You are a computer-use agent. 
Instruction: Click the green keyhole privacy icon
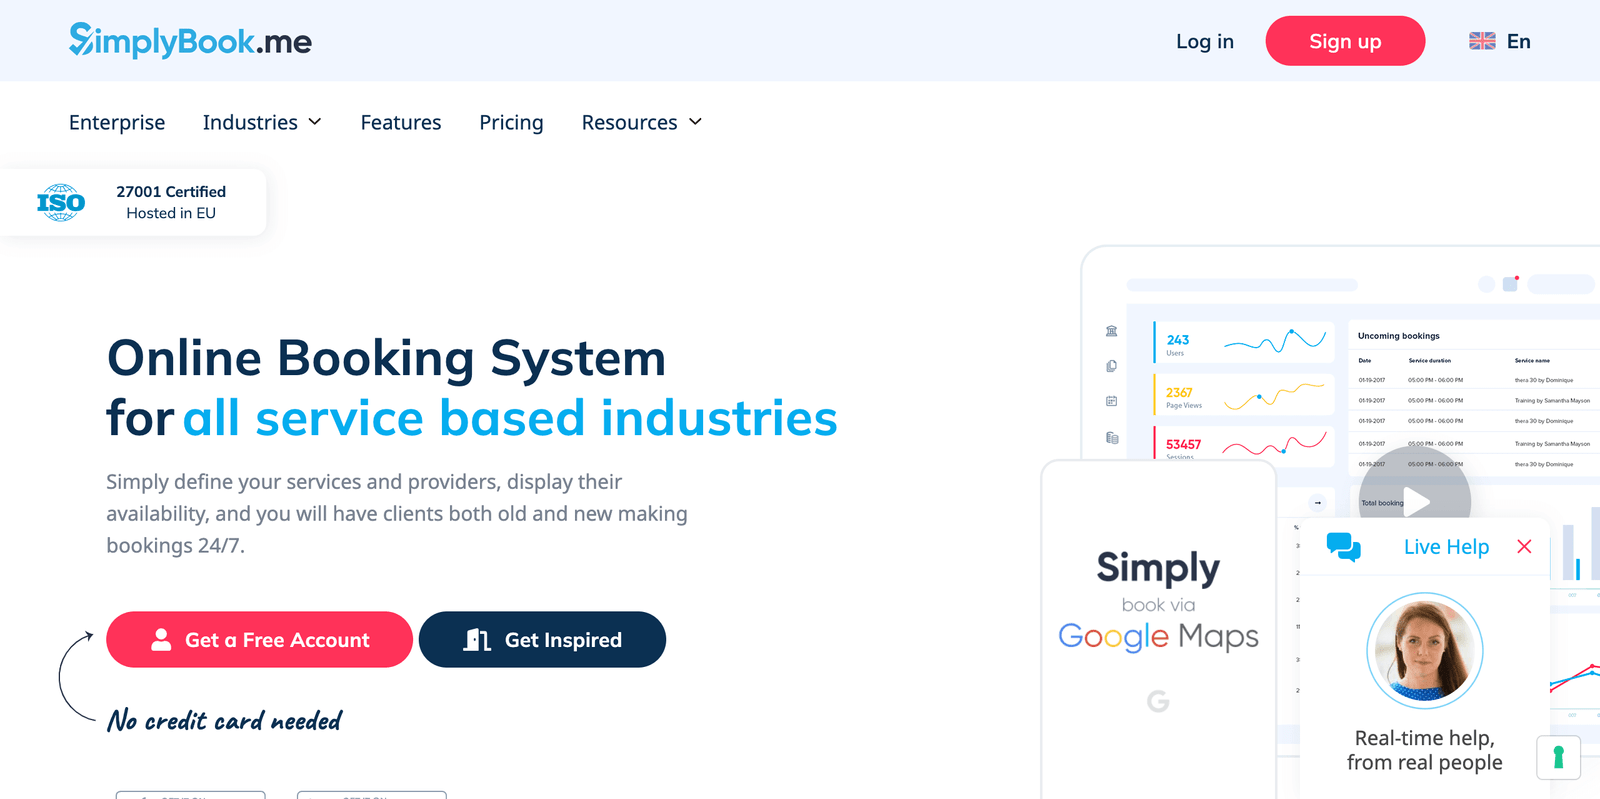coord(1558,757)
